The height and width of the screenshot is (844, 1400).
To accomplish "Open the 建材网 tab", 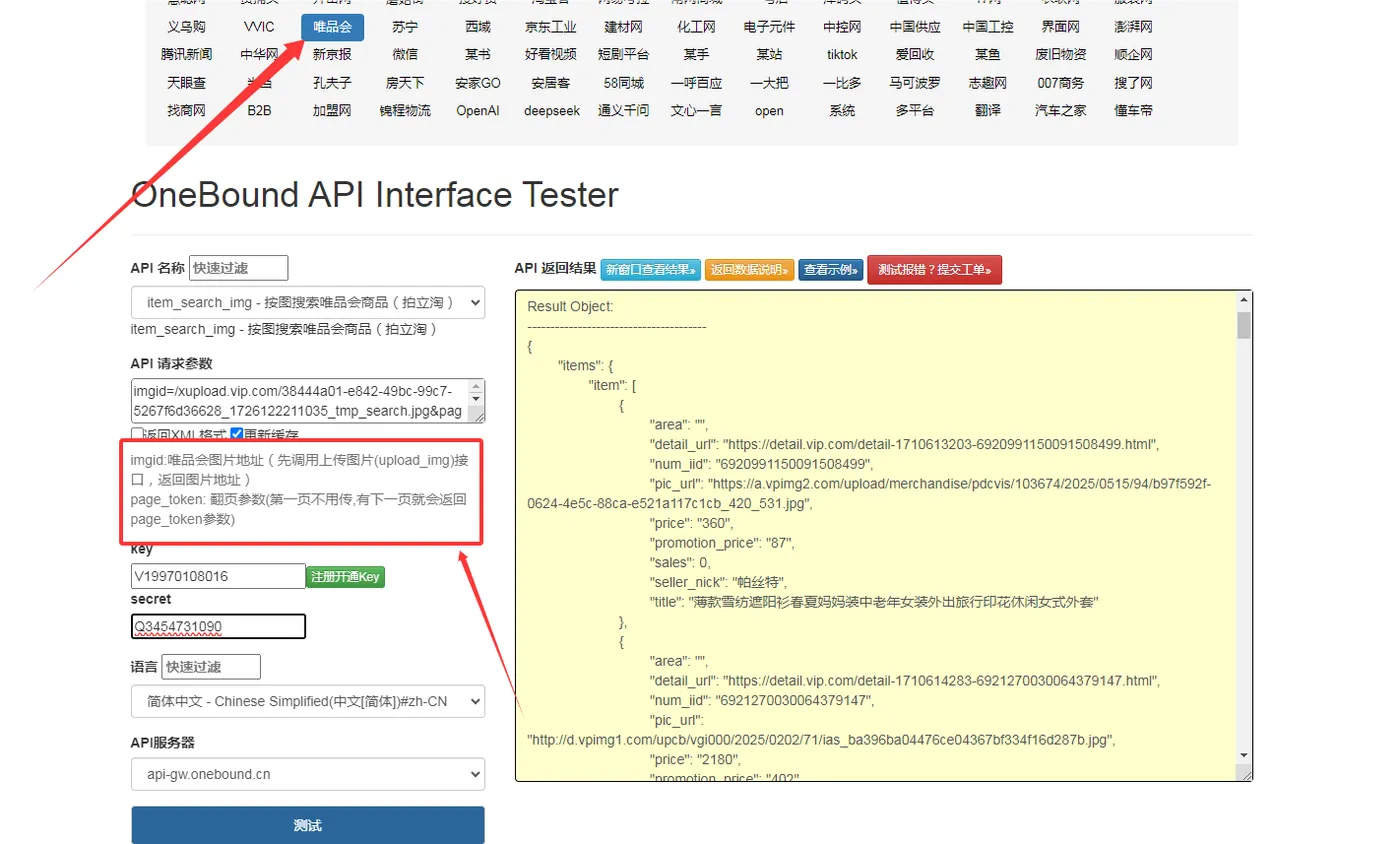I will point(624,27).
